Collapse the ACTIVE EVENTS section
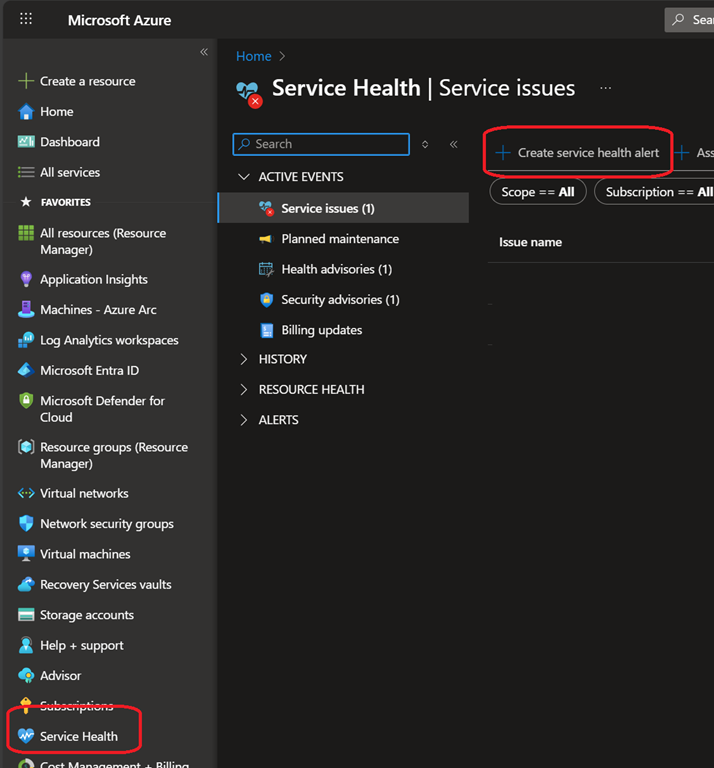The image size is (714, 768). tap(244, 177)
